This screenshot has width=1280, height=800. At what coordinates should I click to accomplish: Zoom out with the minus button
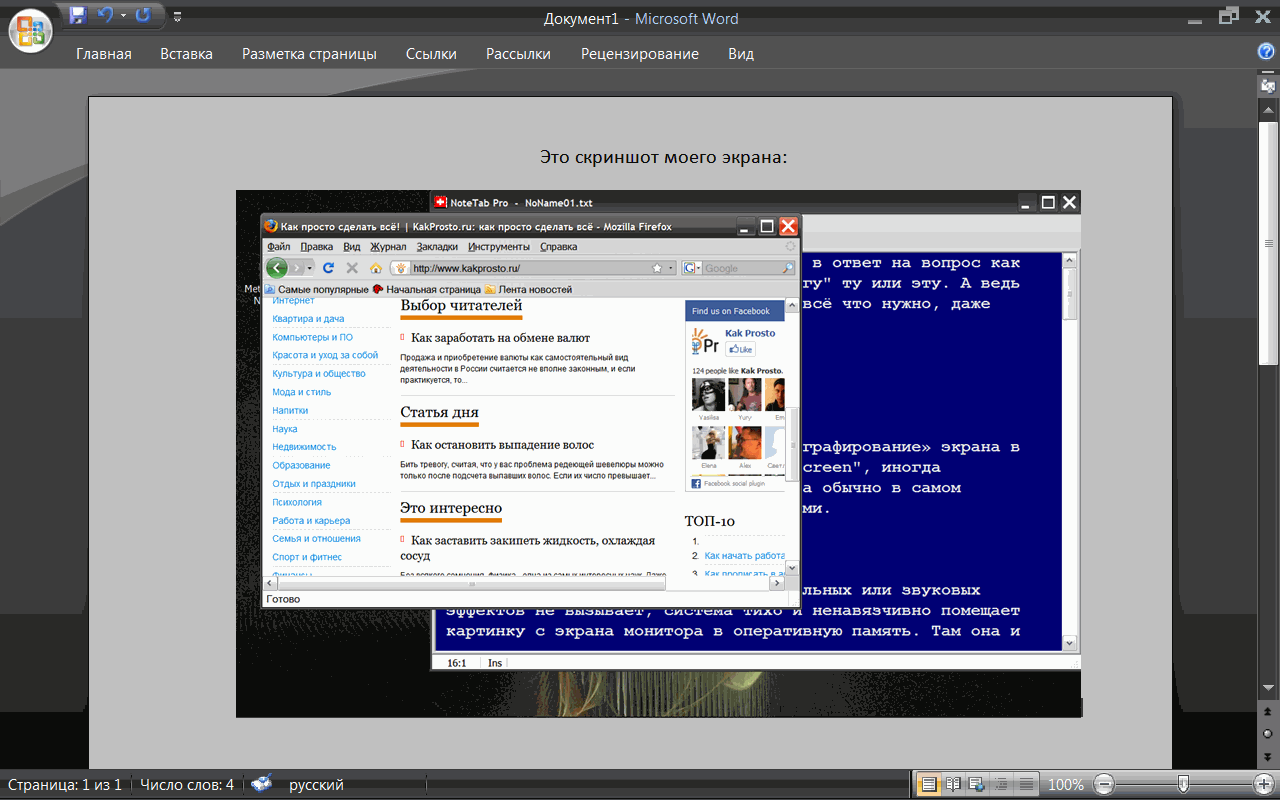click(x=1104, y=785)
